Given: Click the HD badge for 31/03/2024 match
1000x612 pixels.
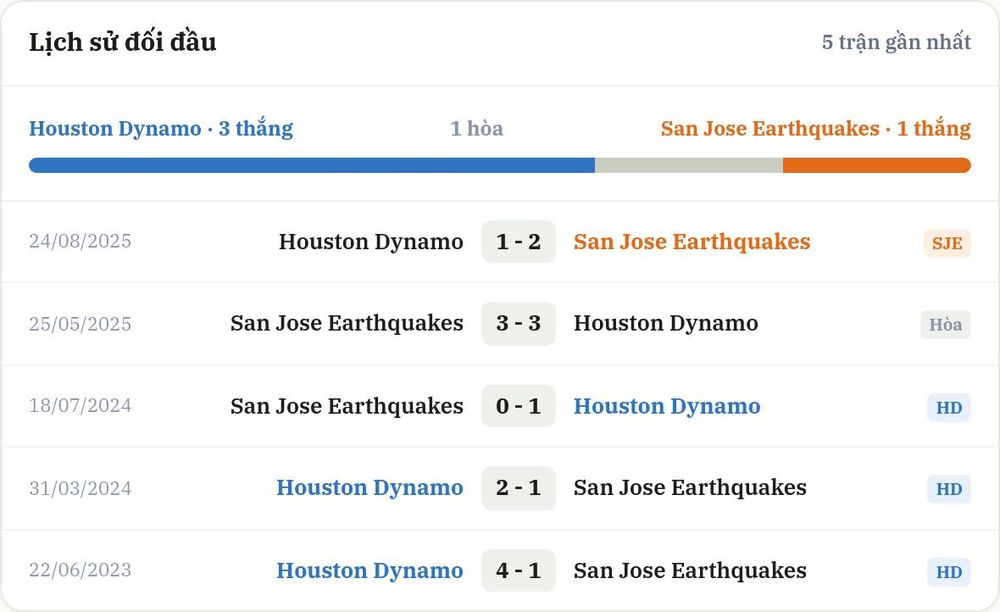Looking at the screenshot, I should point(949,489).
